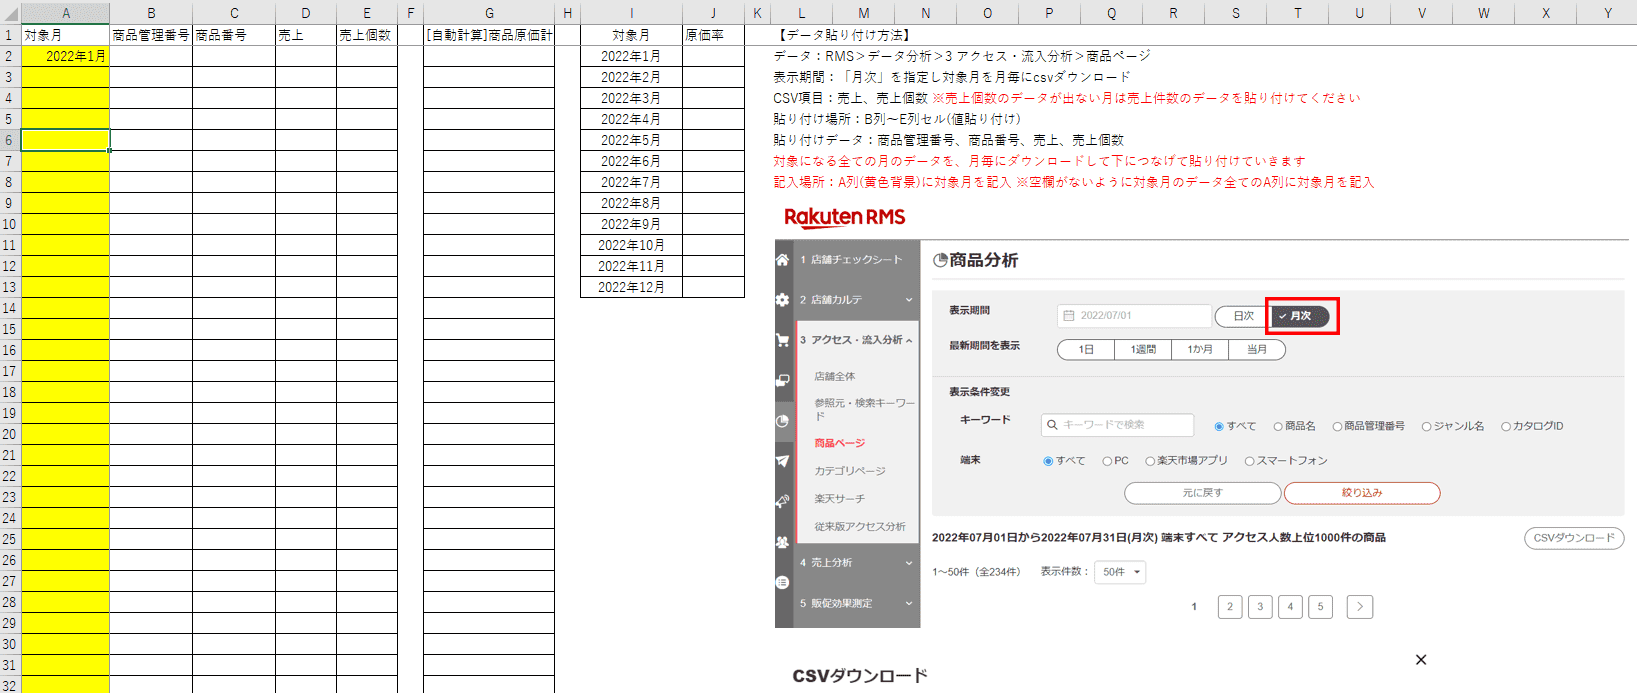
Task: Click the CSVダウンロード button
Action: click(x=1574, y=538)
